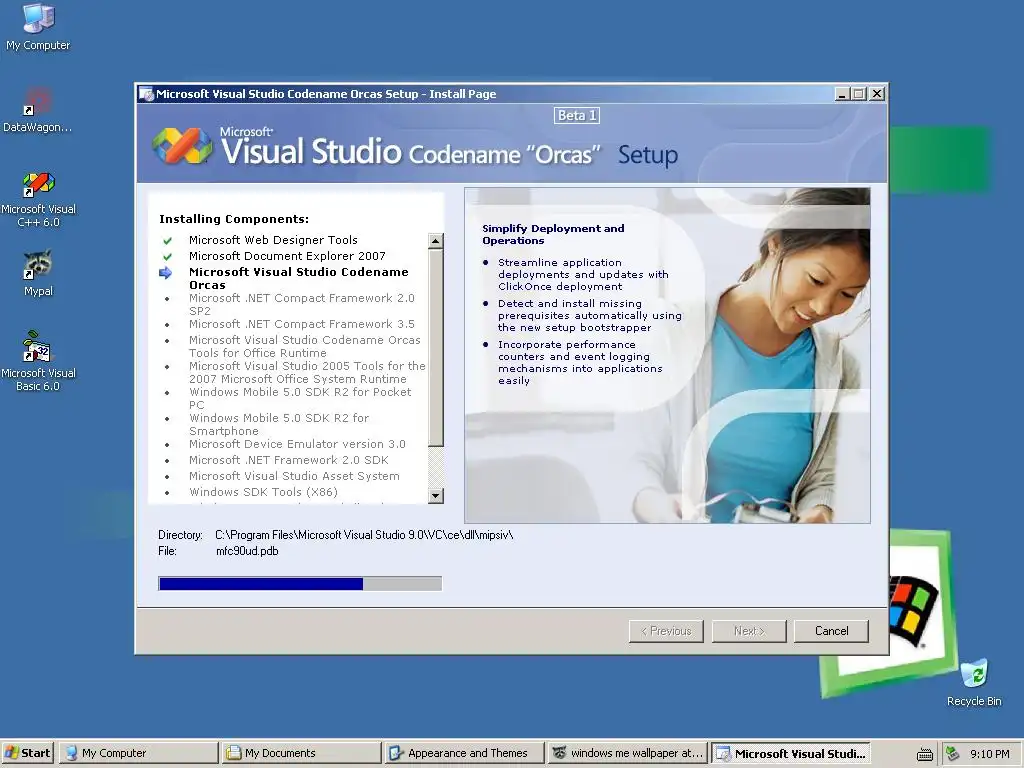Select Microsoft Visual Studio Asset System entry

coord(294,476)
